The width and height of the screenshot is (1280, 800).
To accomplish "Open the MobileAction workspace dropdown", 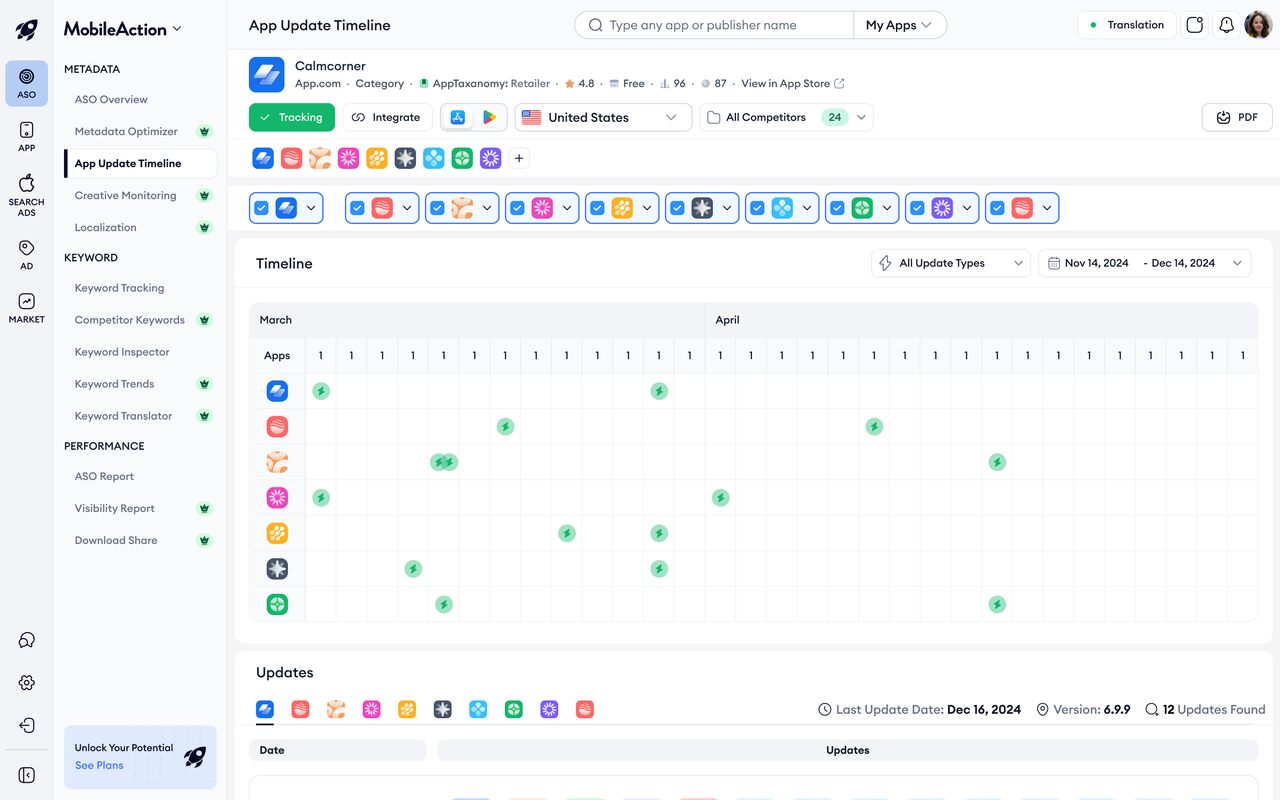I will click(123, 29).
